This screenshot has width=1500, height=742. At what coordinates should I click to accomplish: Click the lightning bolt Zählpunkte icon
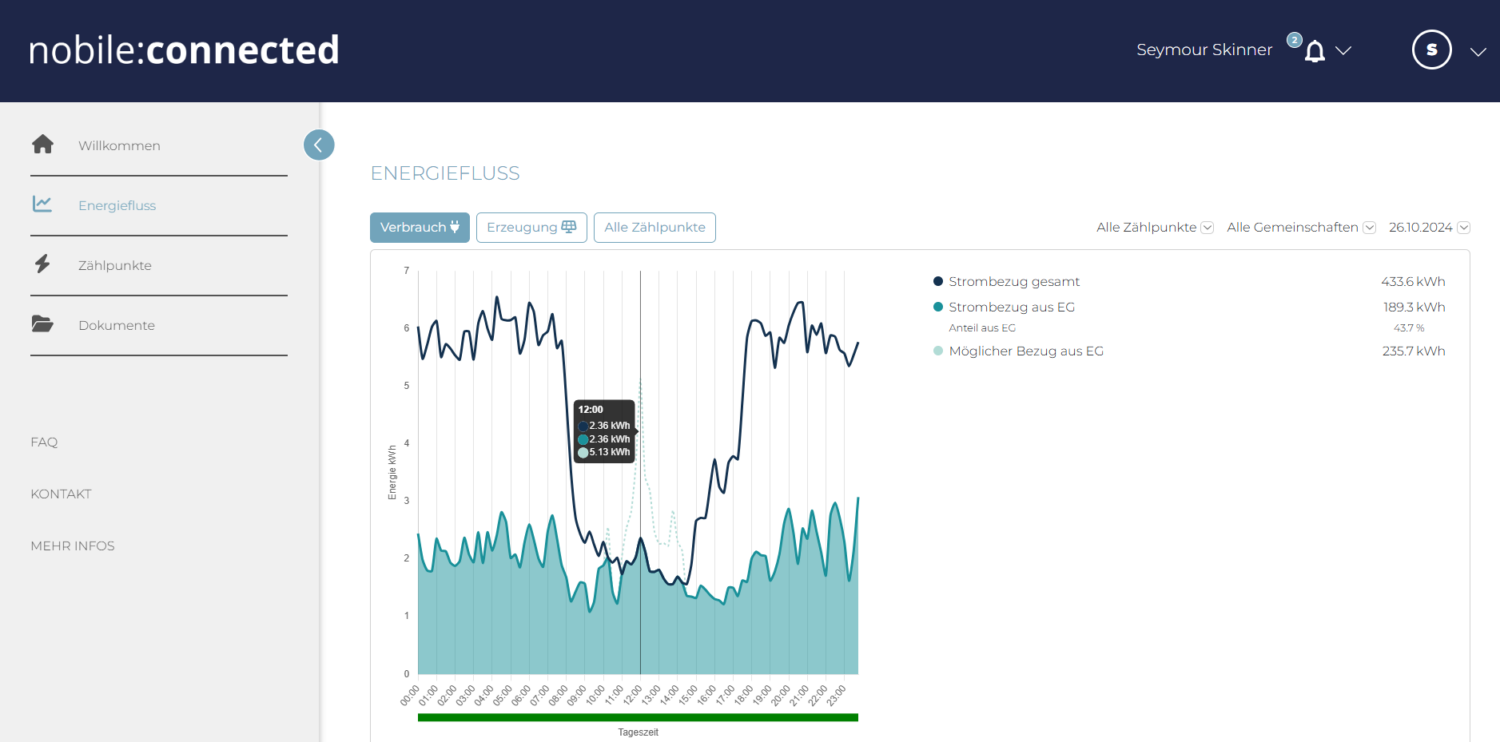(x=42, y=265)
